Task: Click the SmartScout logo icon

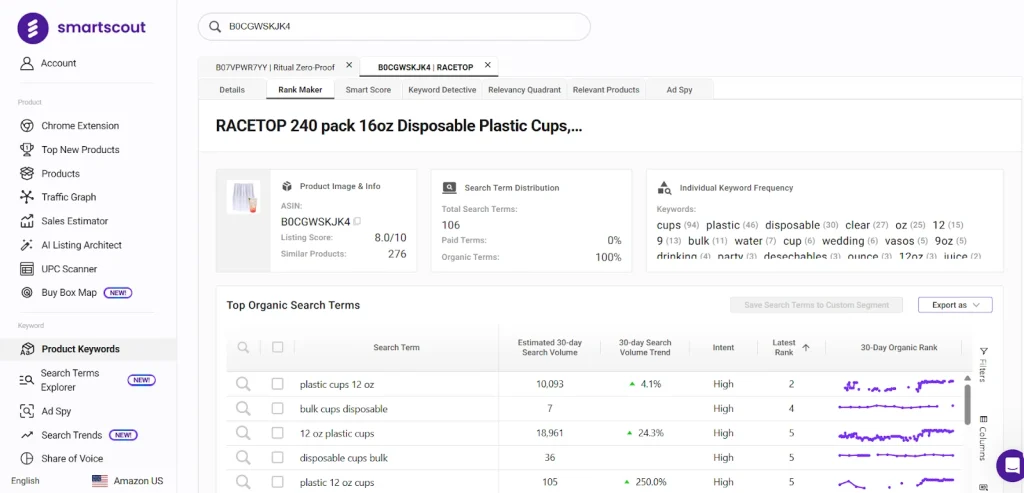Action: (x=33, y=28)
